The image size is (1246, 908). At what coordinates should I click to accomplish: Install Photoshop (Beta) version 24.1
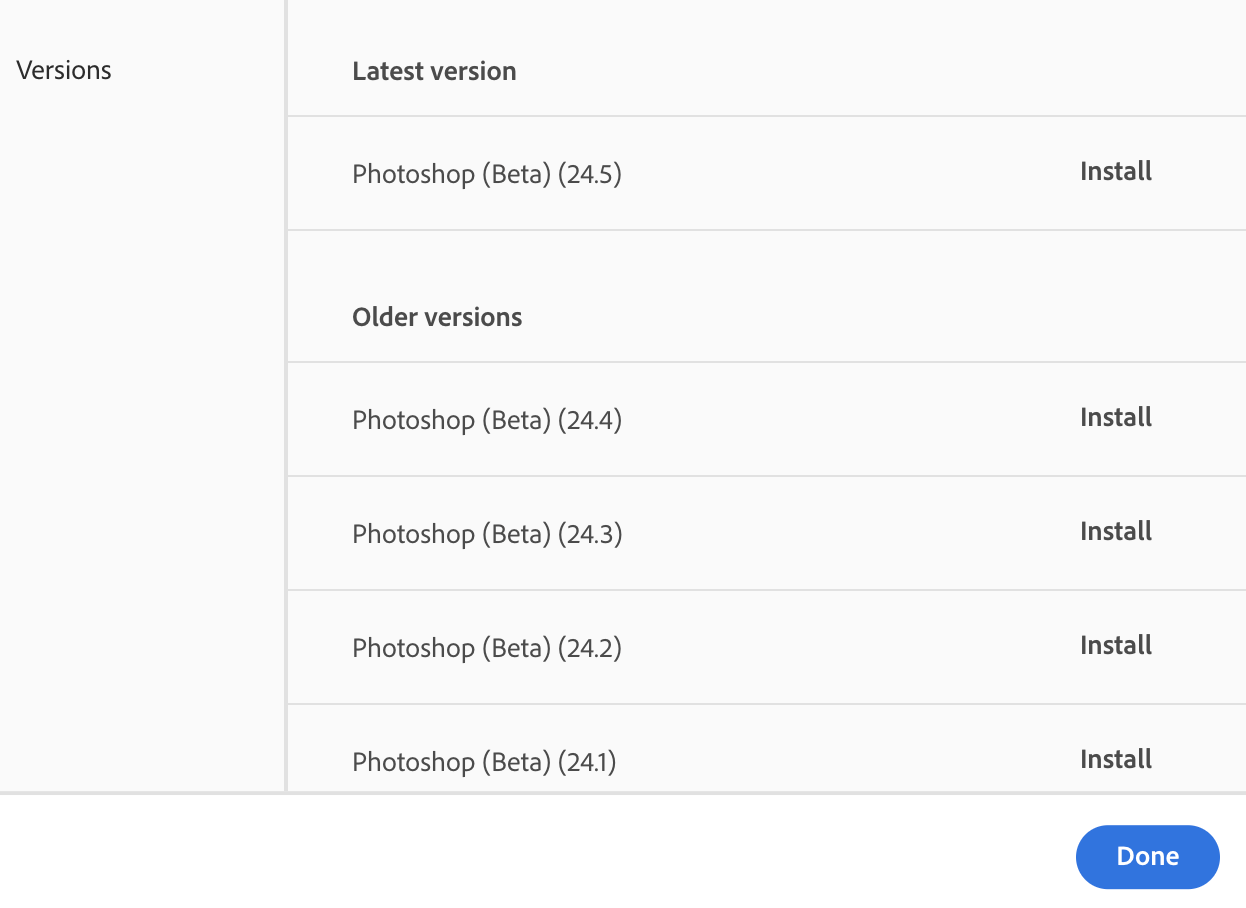tap(1115, 759)
